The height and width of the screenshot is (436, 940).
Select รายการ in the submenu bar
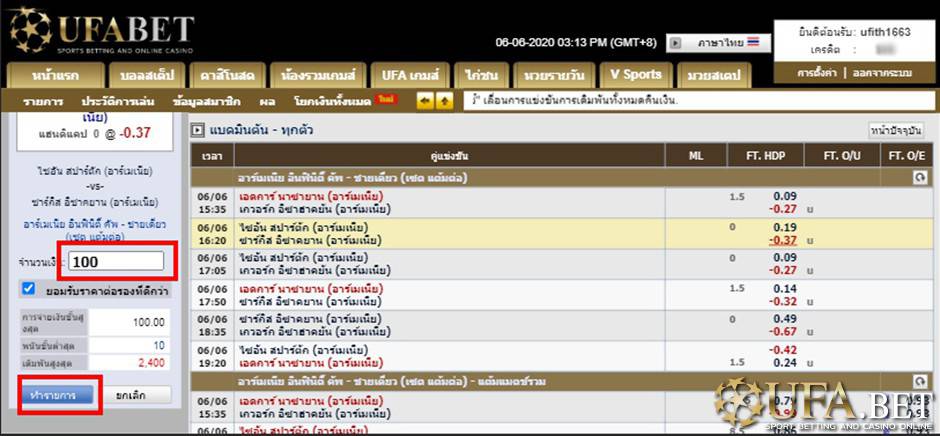[43, 102]
